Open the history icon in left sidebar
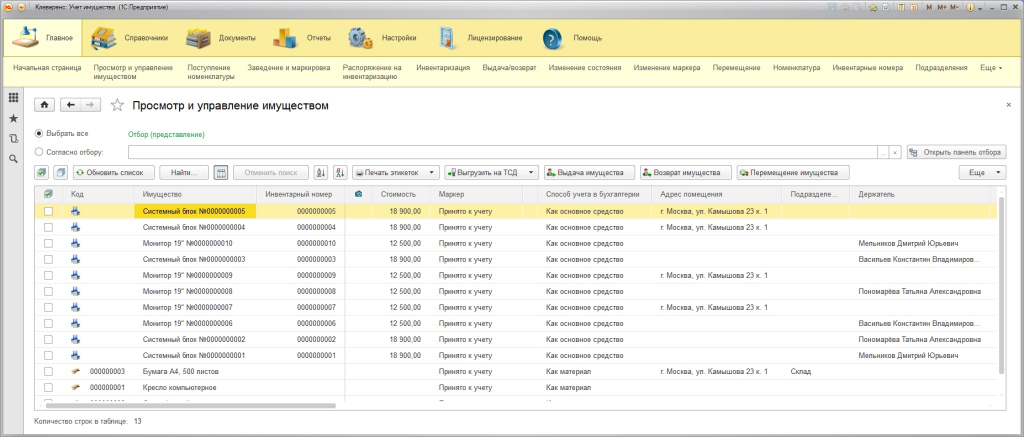This screenshot has width=1024, height=437. pos(13,139)
